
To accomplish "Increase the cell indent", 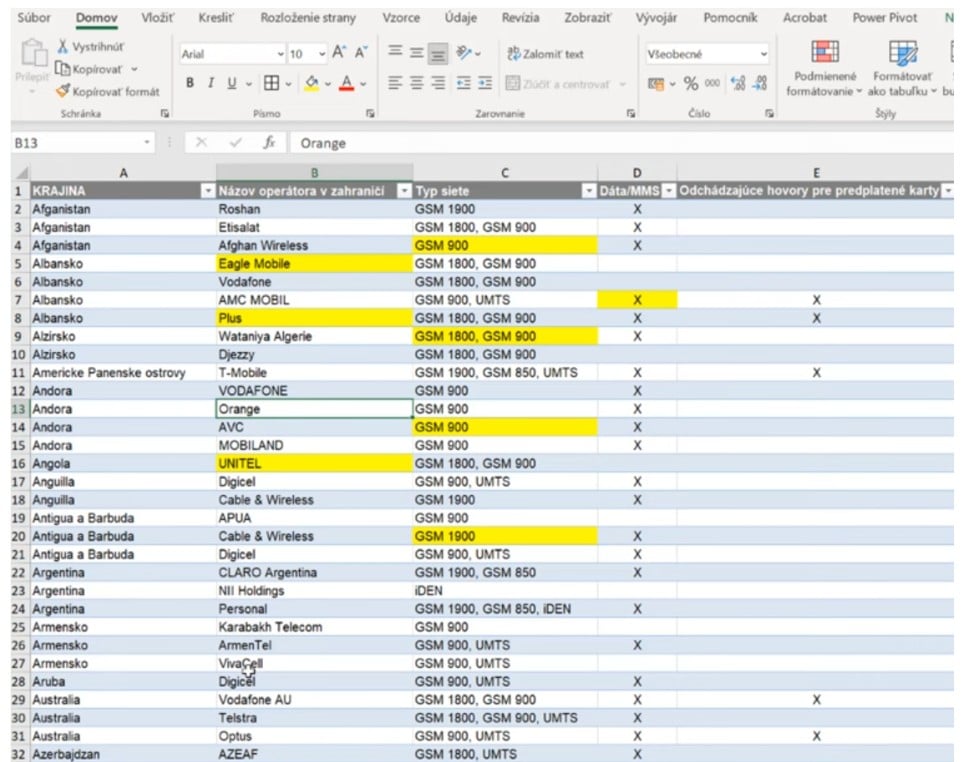I will point(485,83).
